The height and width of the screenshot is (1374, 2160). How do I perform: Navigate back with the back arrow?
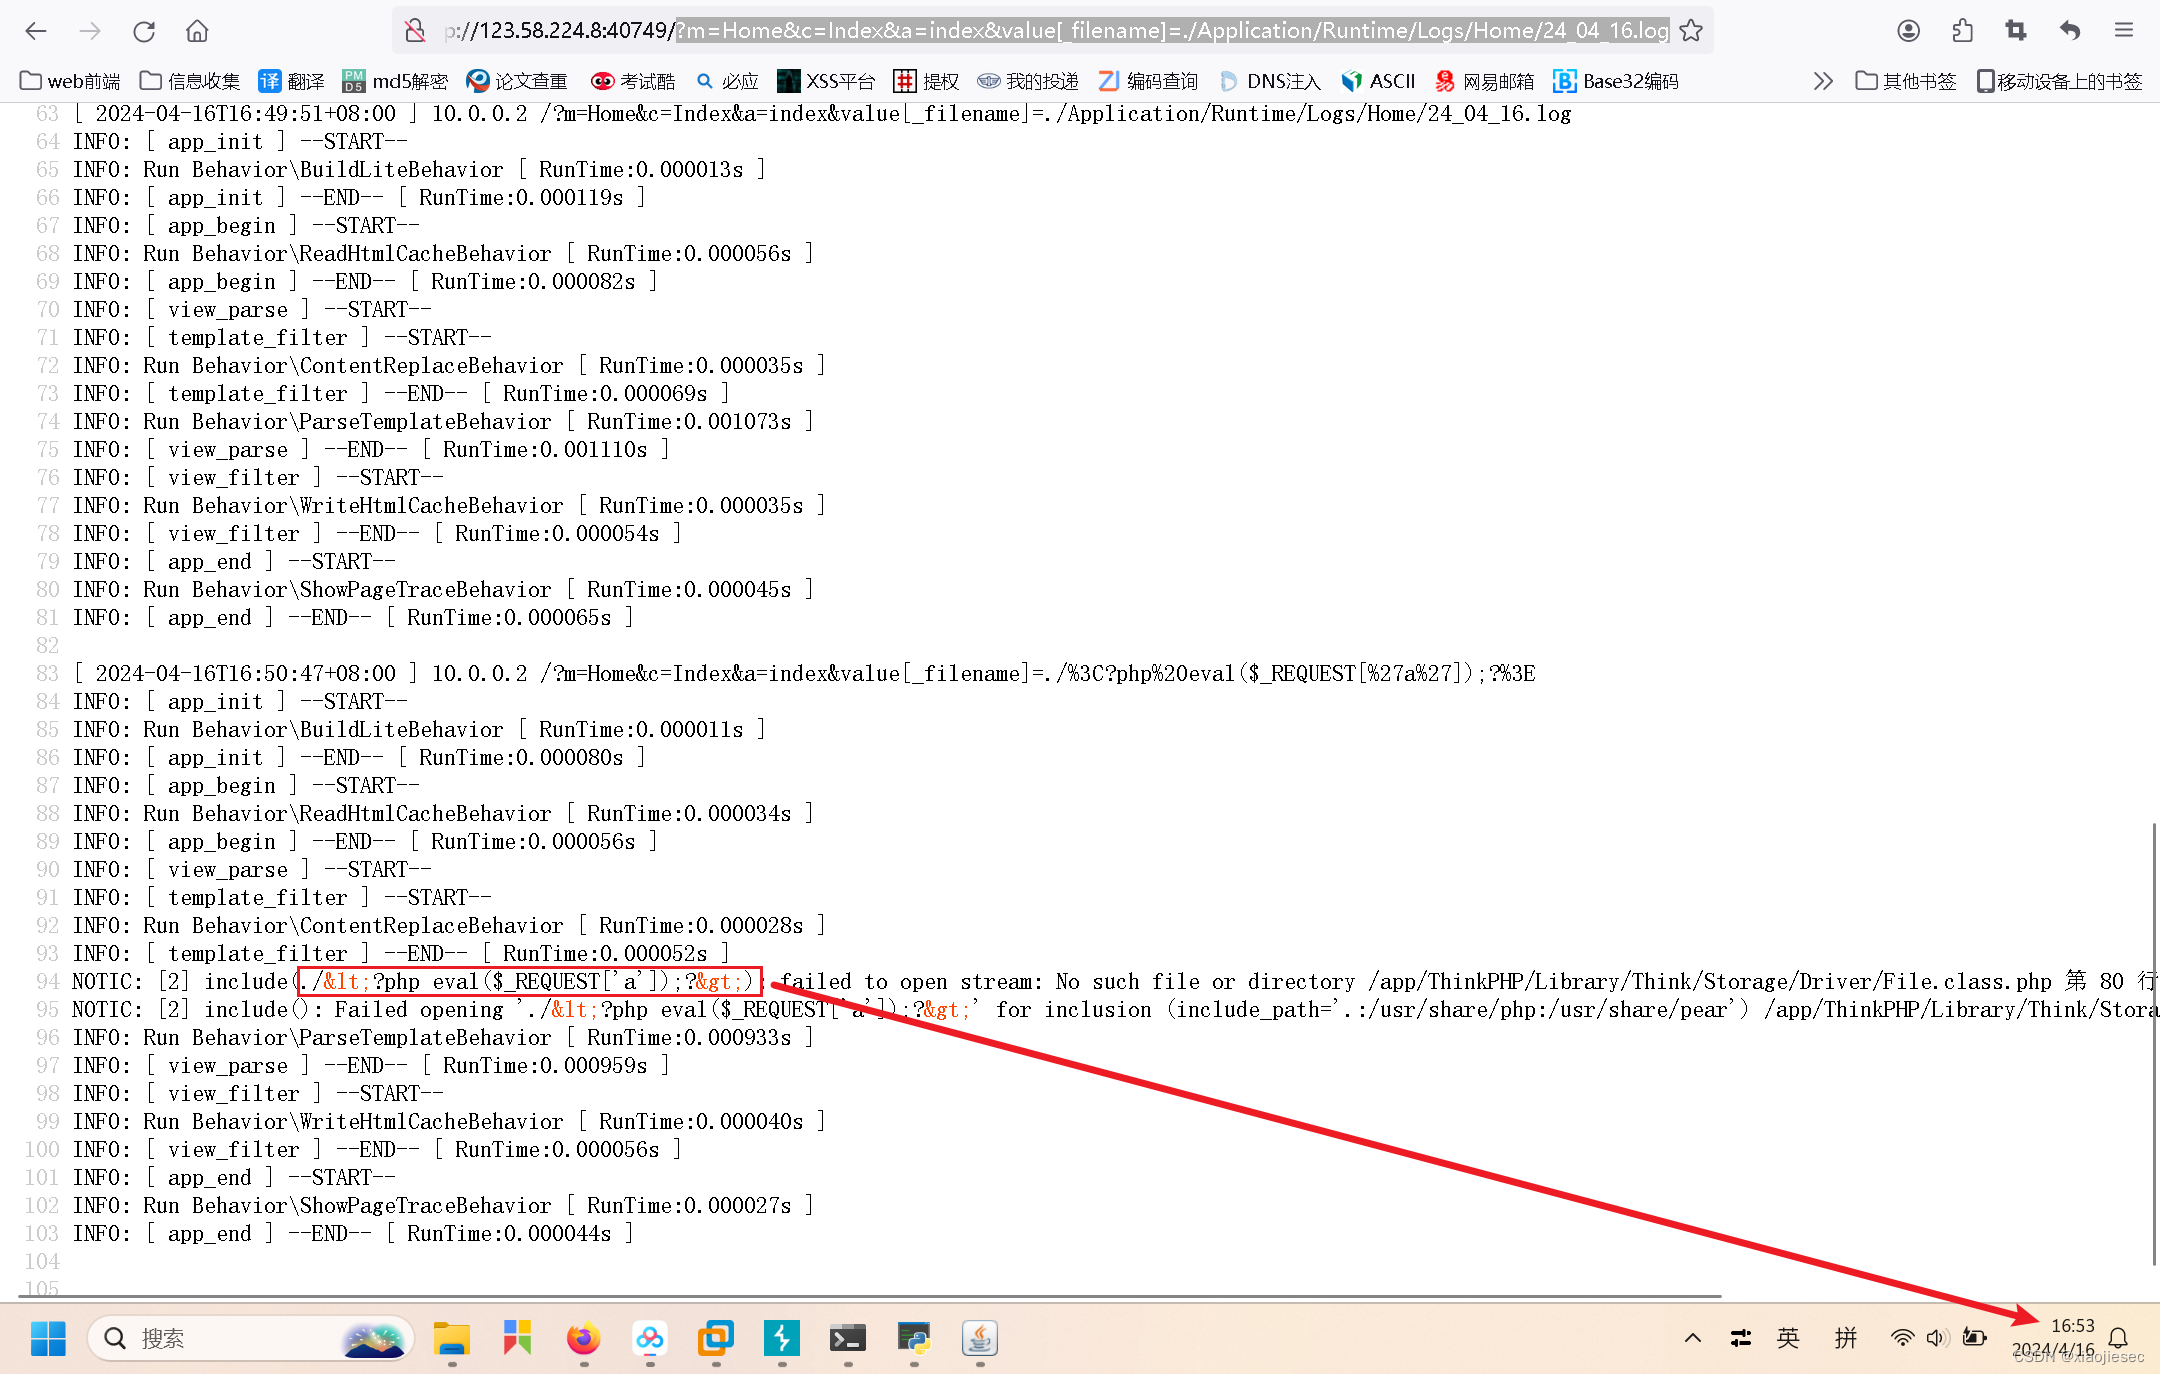click(36, 31)
